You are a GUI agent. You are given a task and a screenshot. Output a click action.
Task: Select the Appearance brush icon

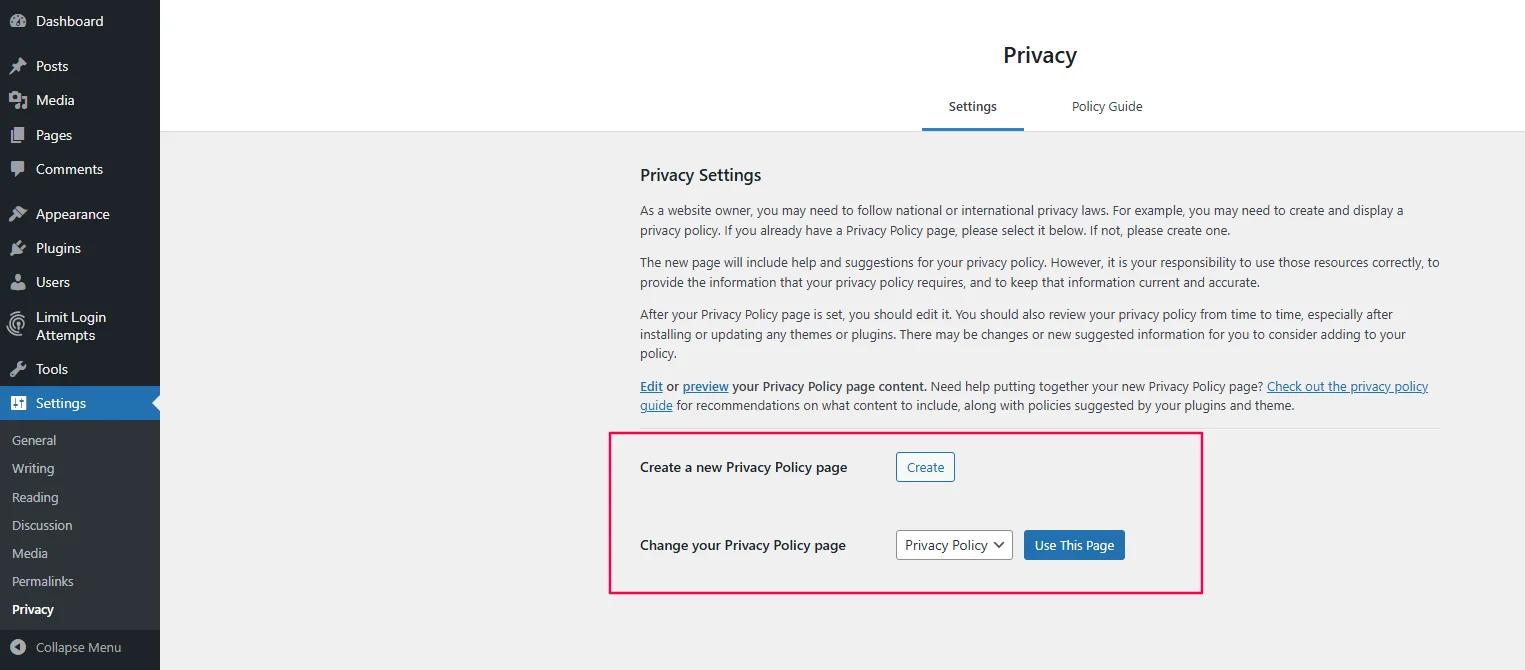[20, 213]
